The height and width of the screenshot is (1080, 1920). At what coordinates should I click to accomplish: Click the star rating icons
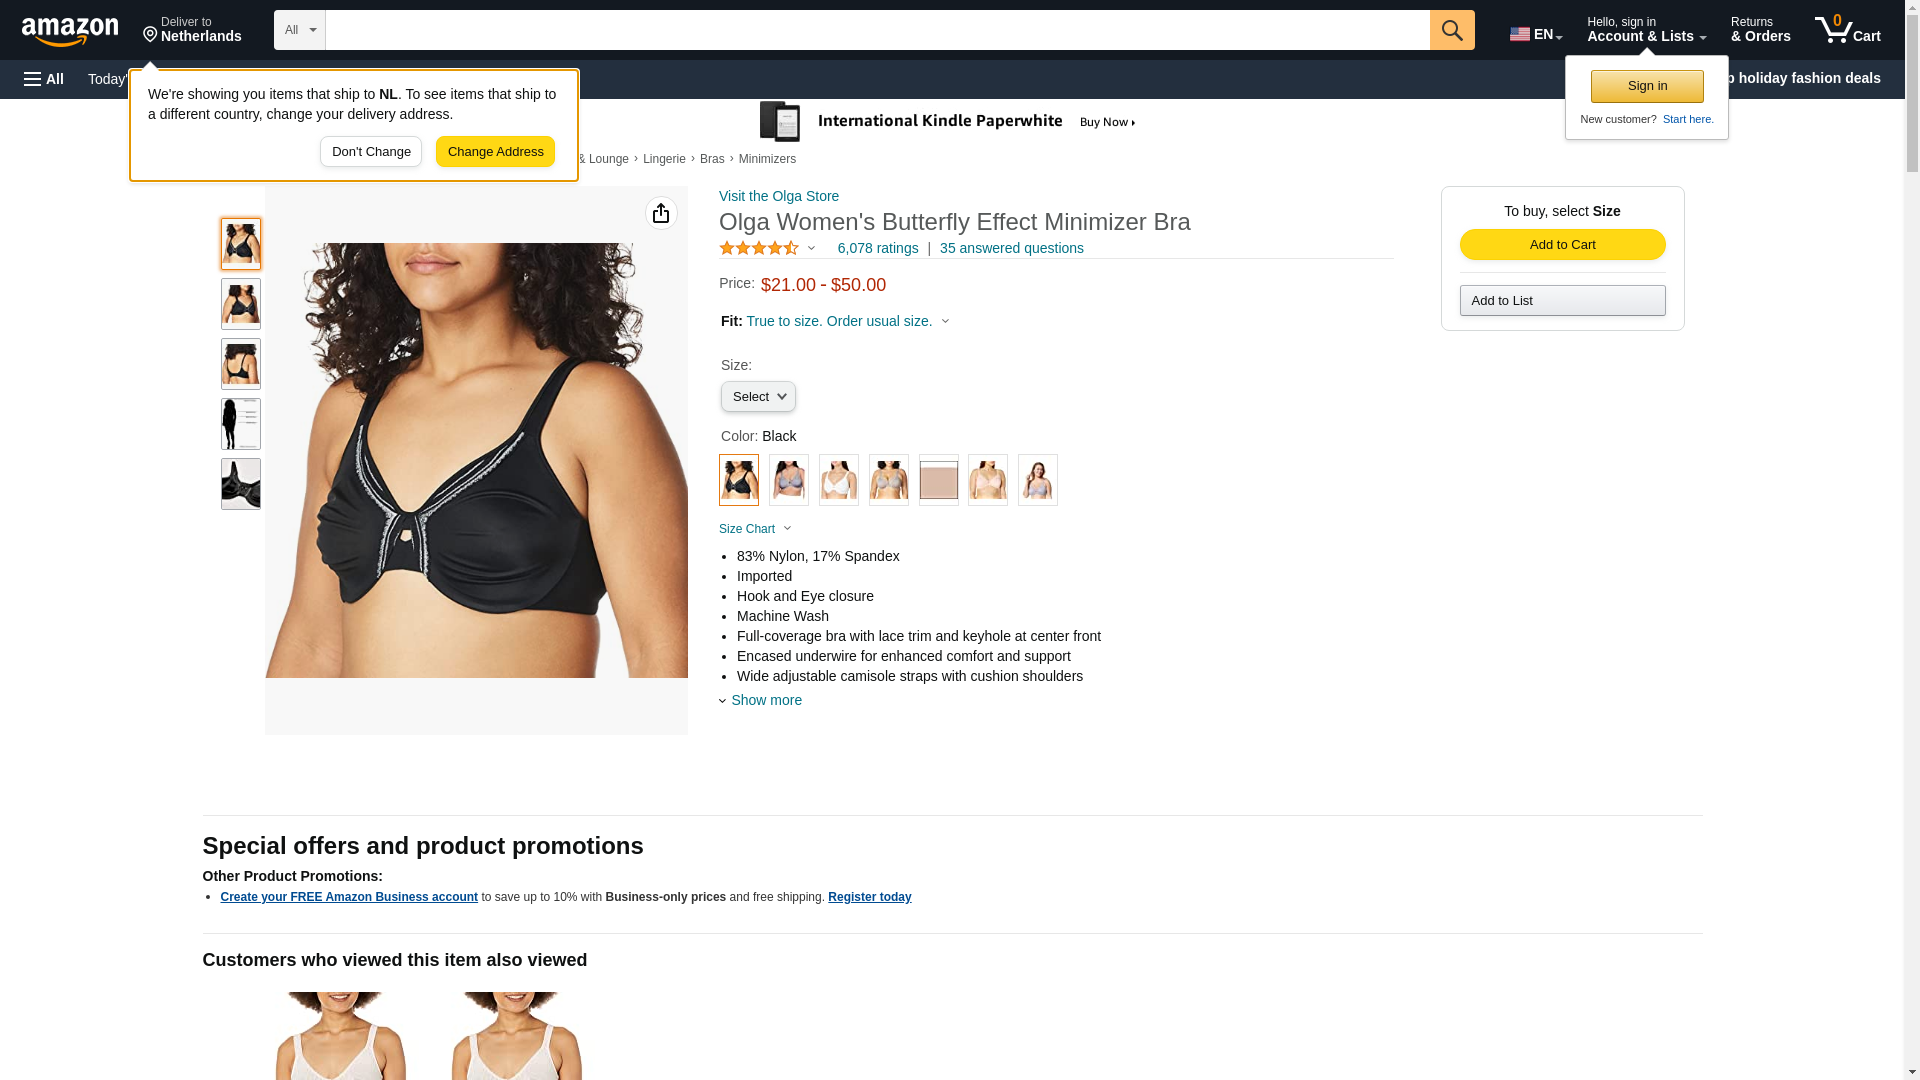pos(759,248)
